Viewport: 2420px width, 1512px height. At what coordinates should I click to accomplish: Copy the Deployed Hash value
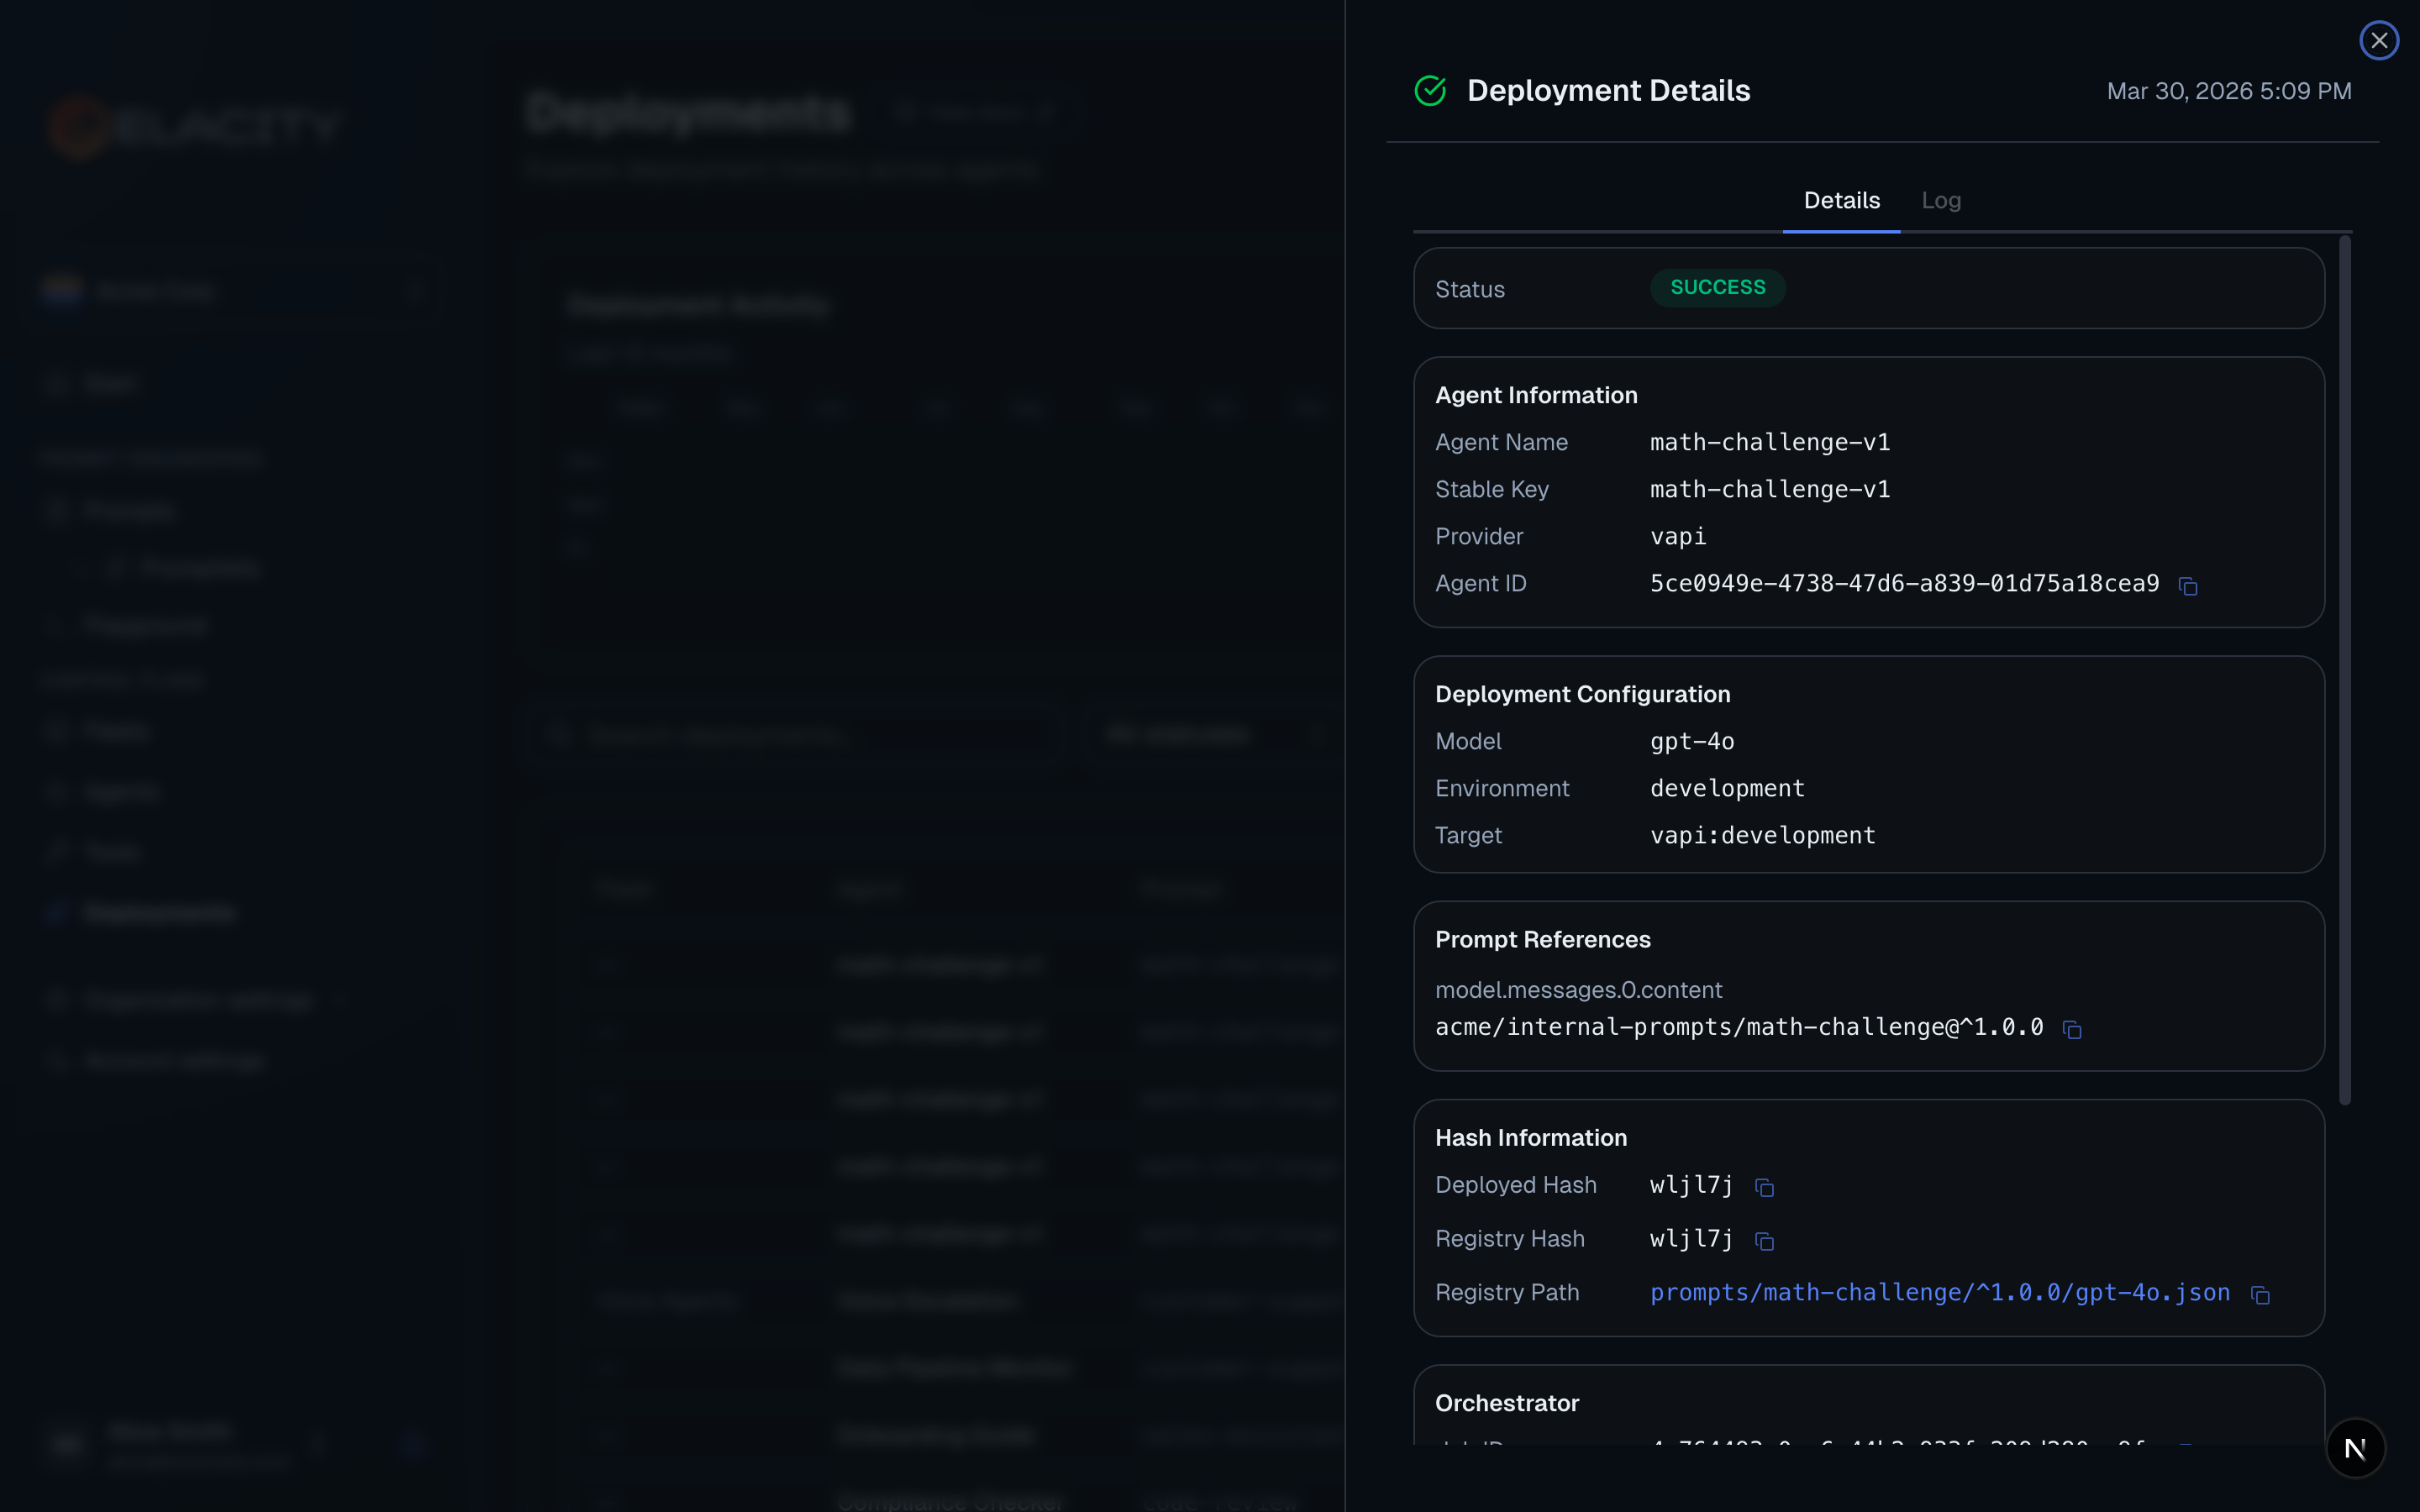coord(1764,1188)
